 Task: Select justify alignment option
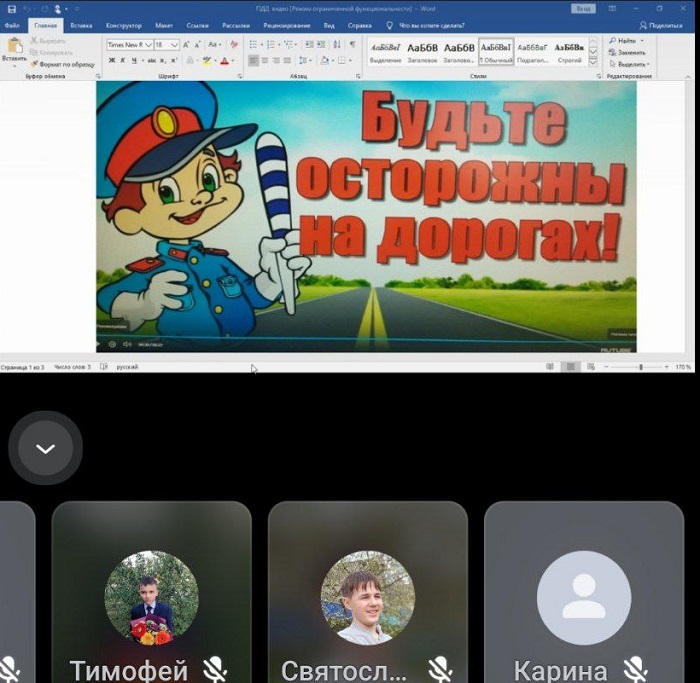(287, 60)
